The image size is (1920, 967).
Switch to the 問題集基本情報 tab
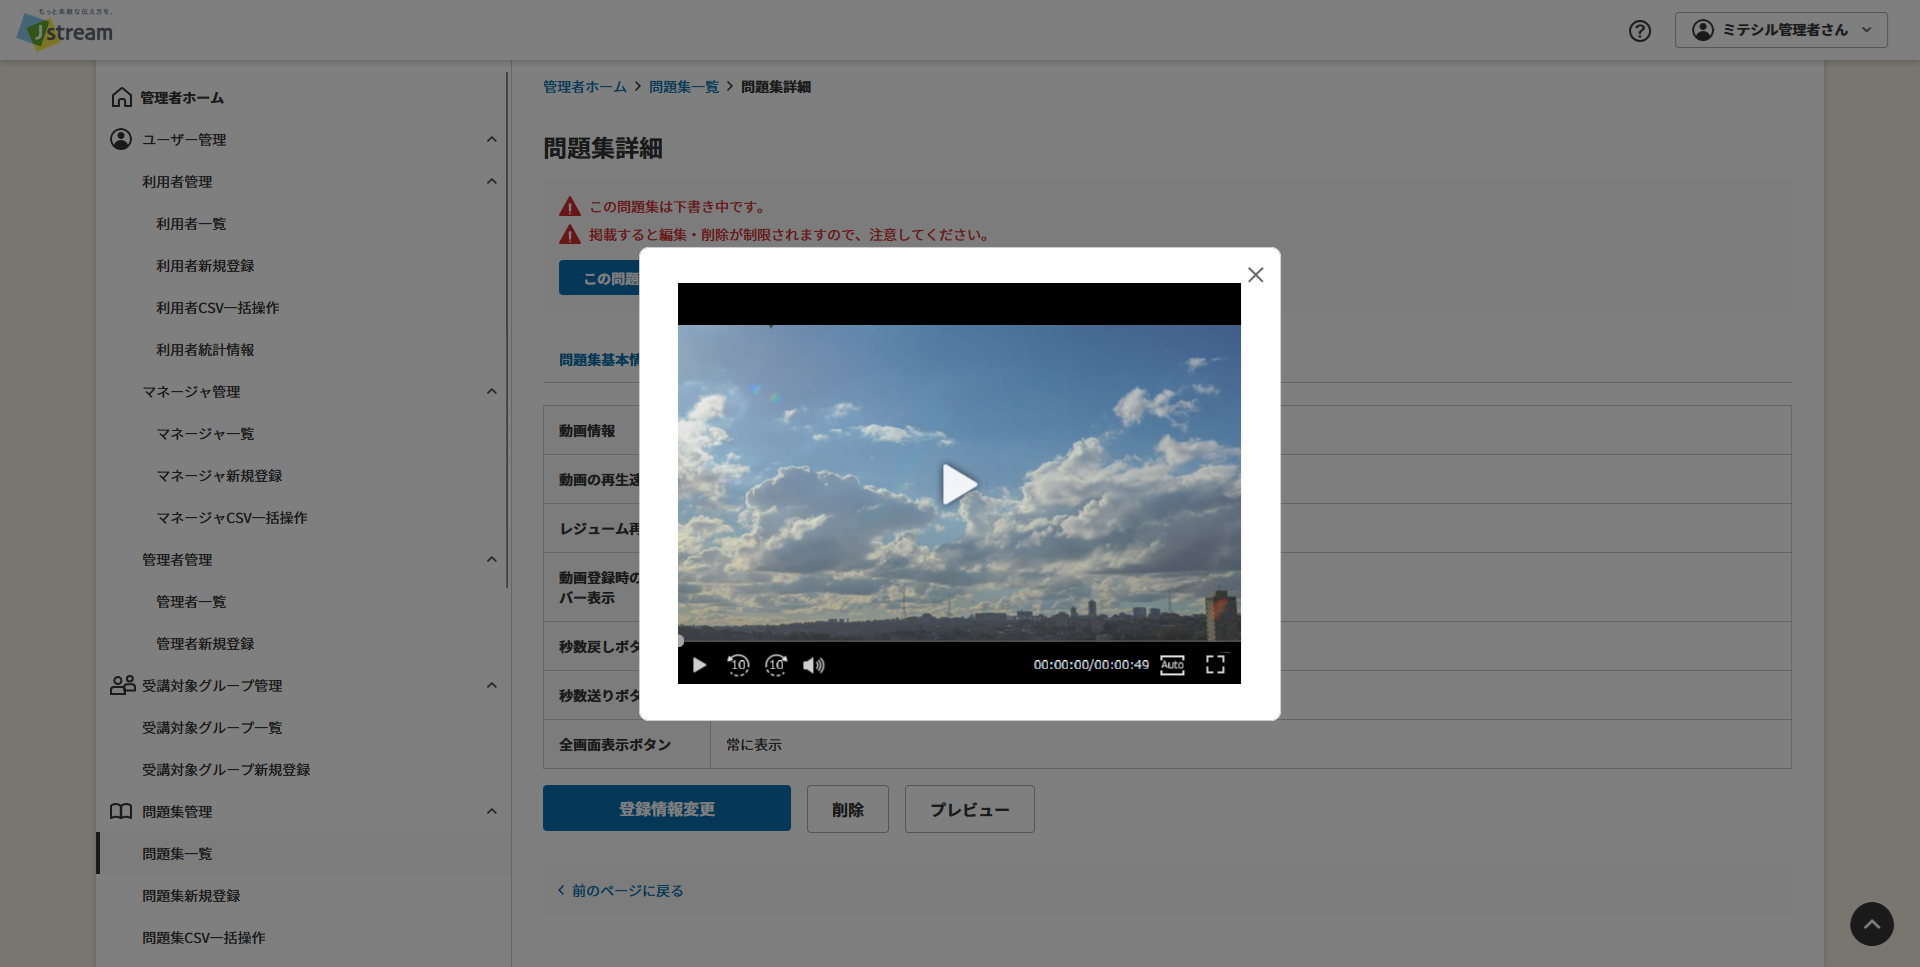coord(599,360)
